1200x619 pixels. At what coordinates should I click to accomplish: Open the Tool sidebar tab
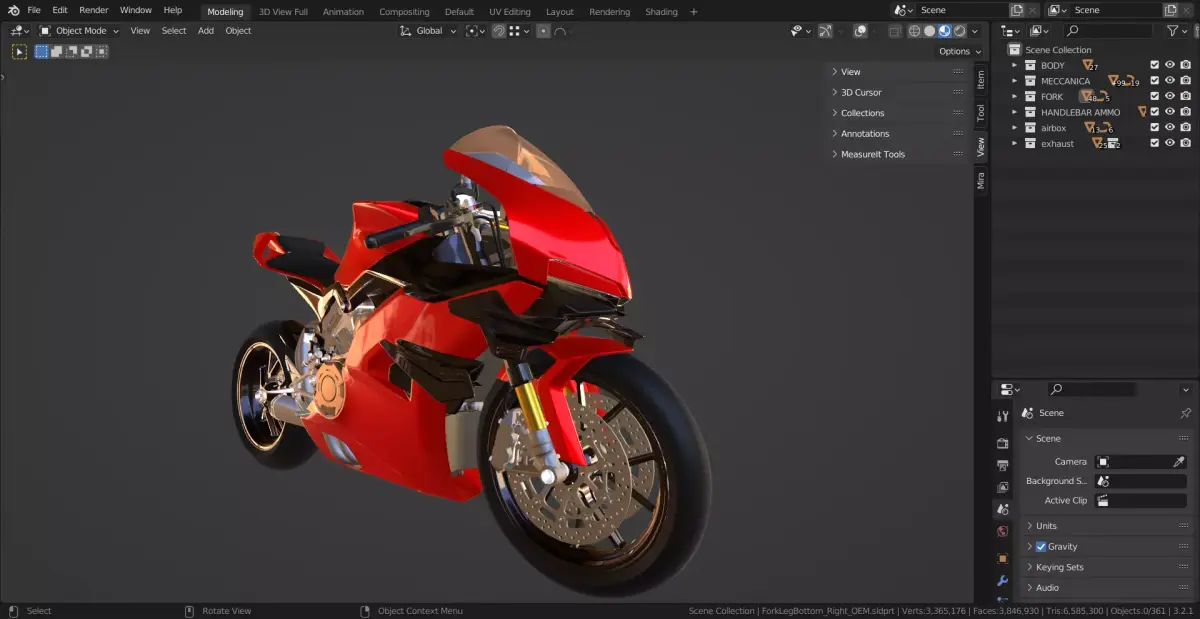point(981,113)
